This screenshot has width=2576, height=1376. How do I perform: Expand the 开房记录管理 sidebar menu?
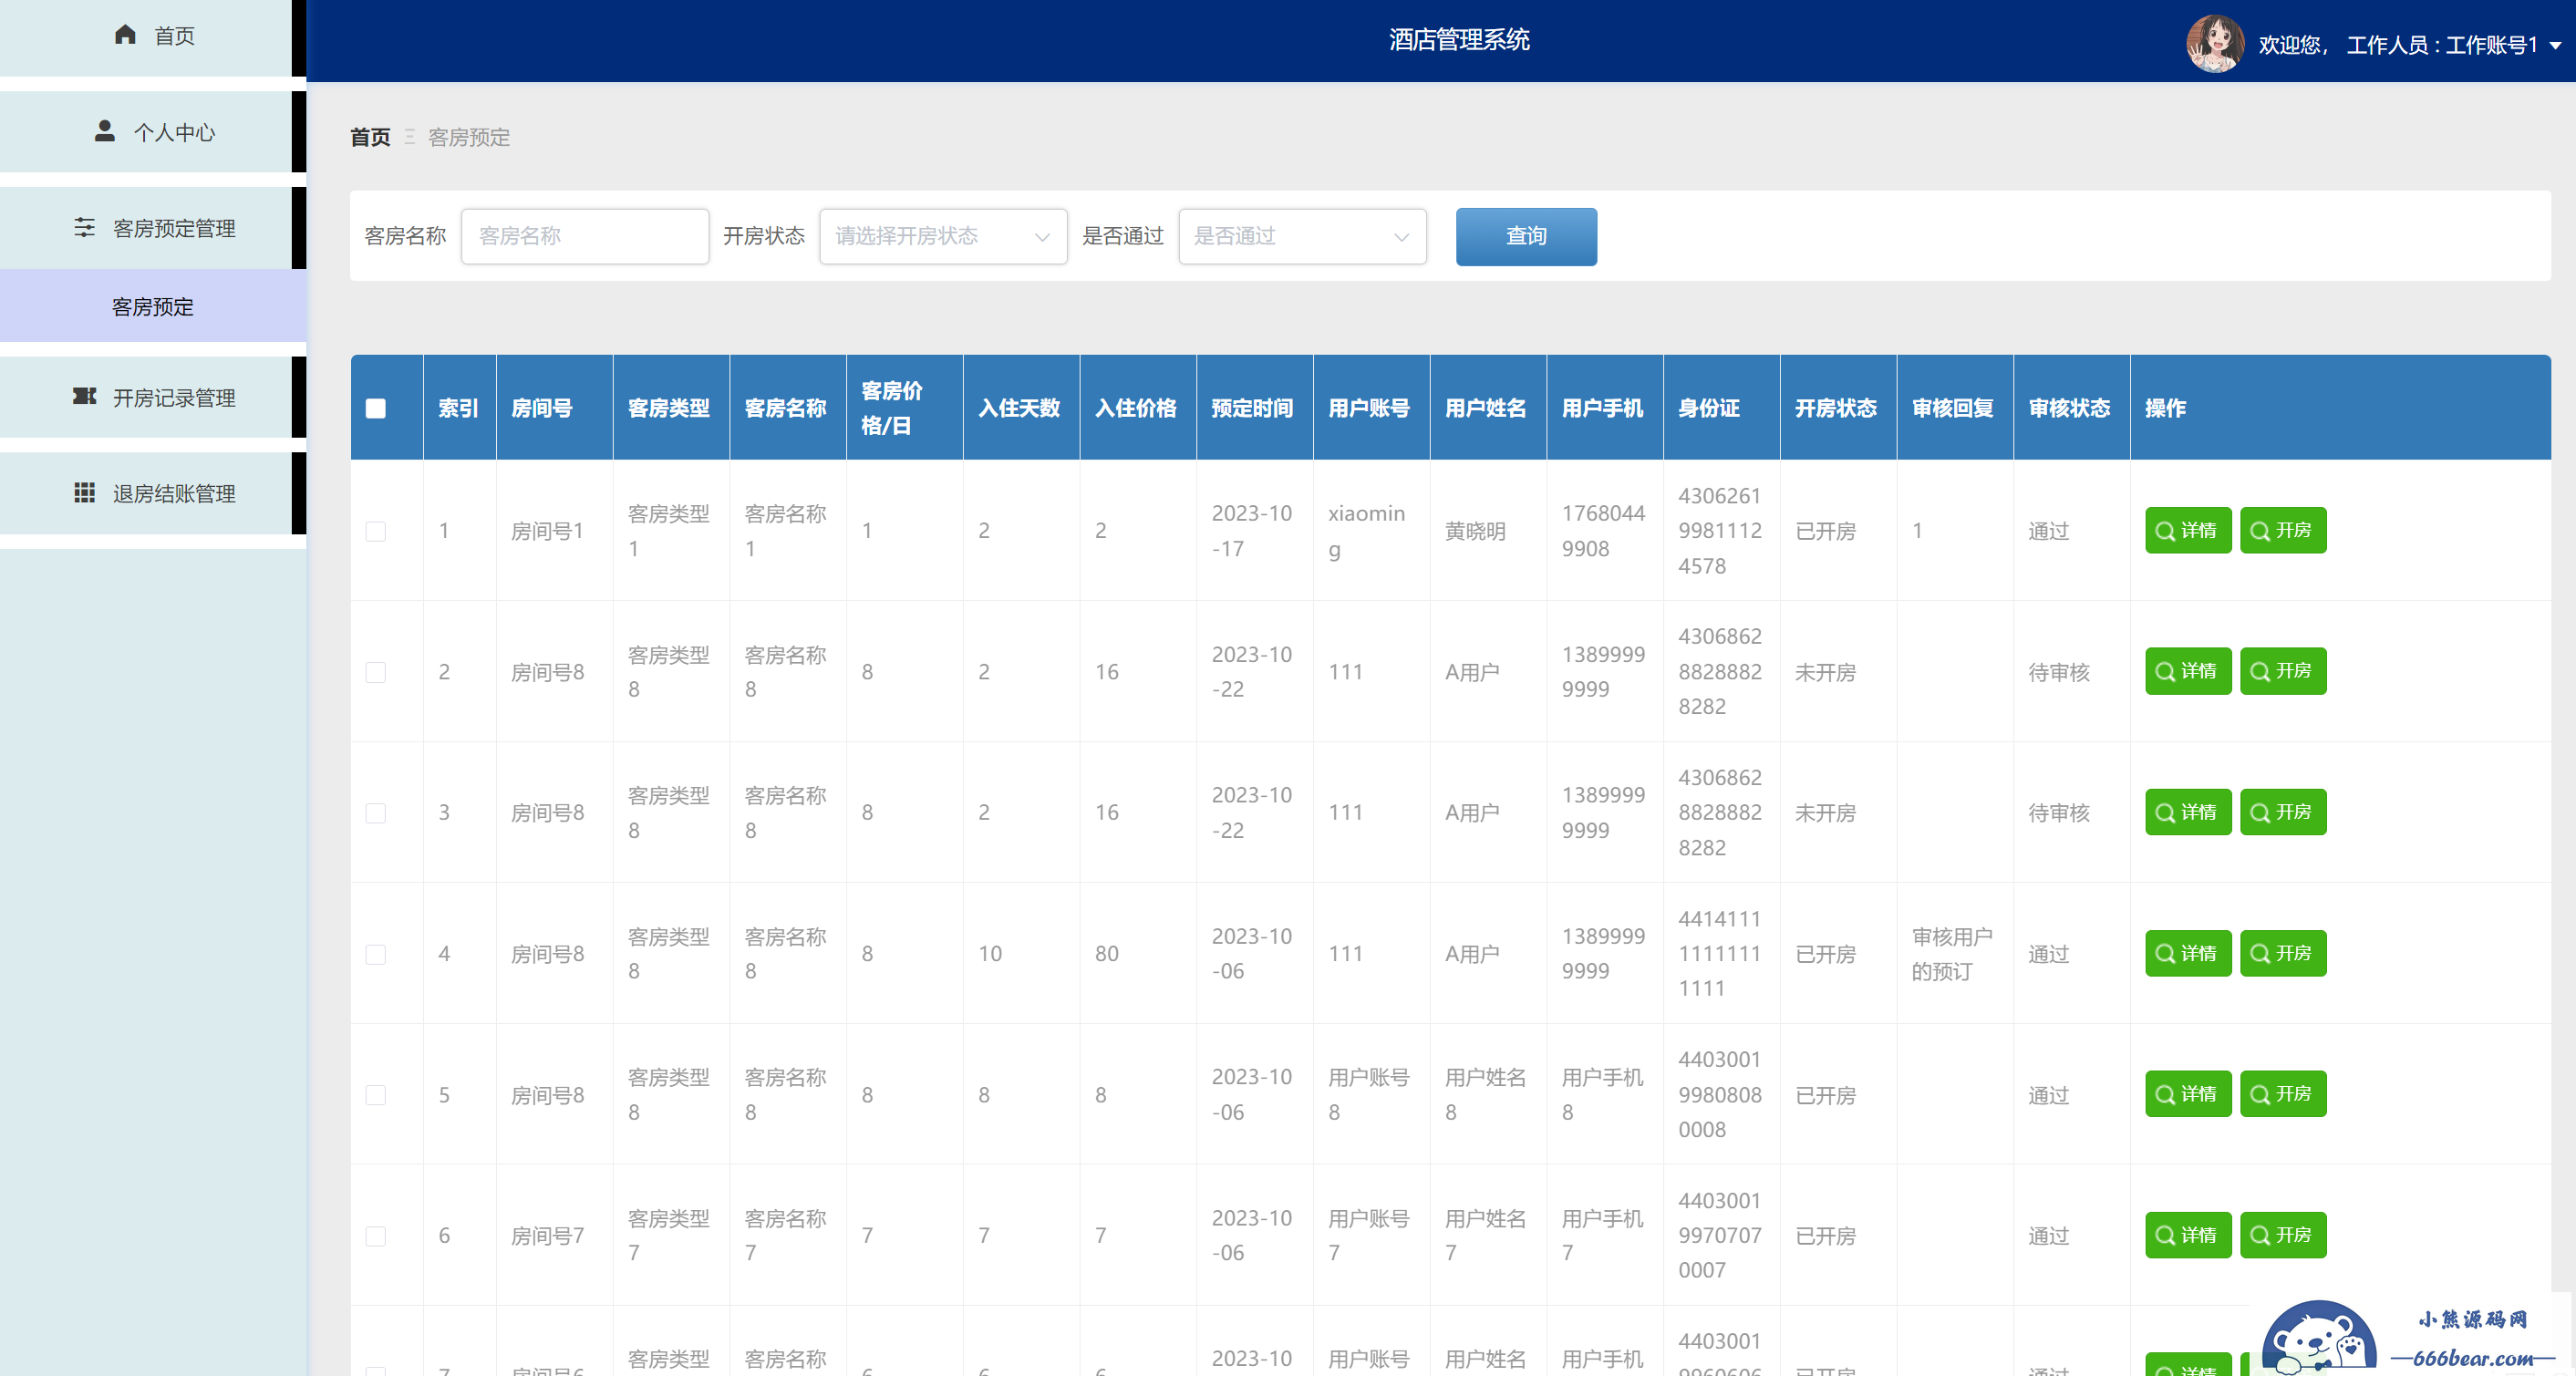click(153, 398)
